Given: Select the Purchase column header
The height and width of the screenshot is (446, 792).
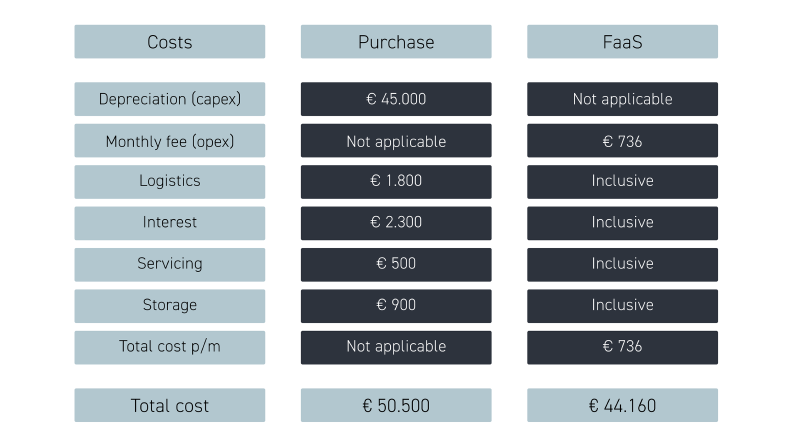Looking at the screenshot, I should point(396,42).
